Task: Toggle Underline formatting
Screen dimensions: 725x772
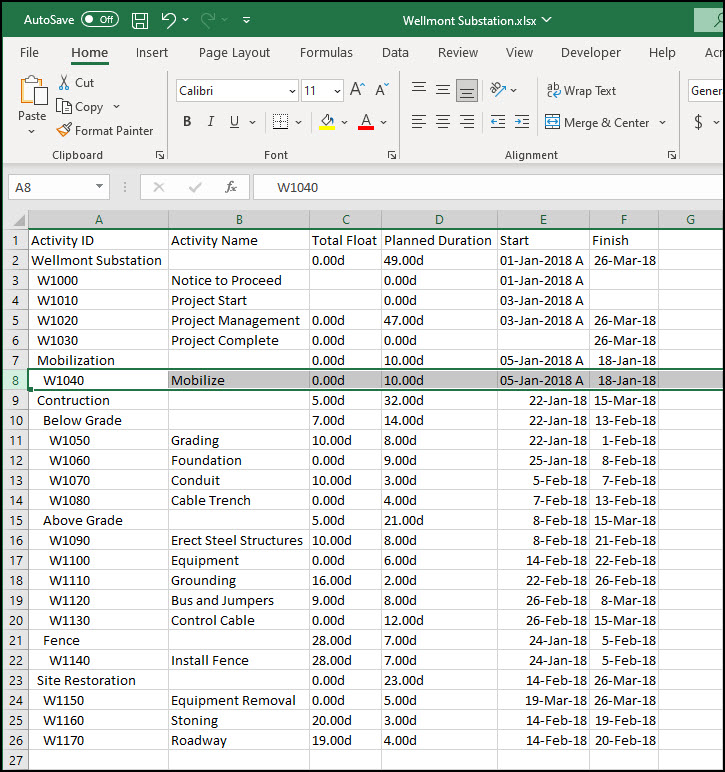Action: click(x=234, y=122)
